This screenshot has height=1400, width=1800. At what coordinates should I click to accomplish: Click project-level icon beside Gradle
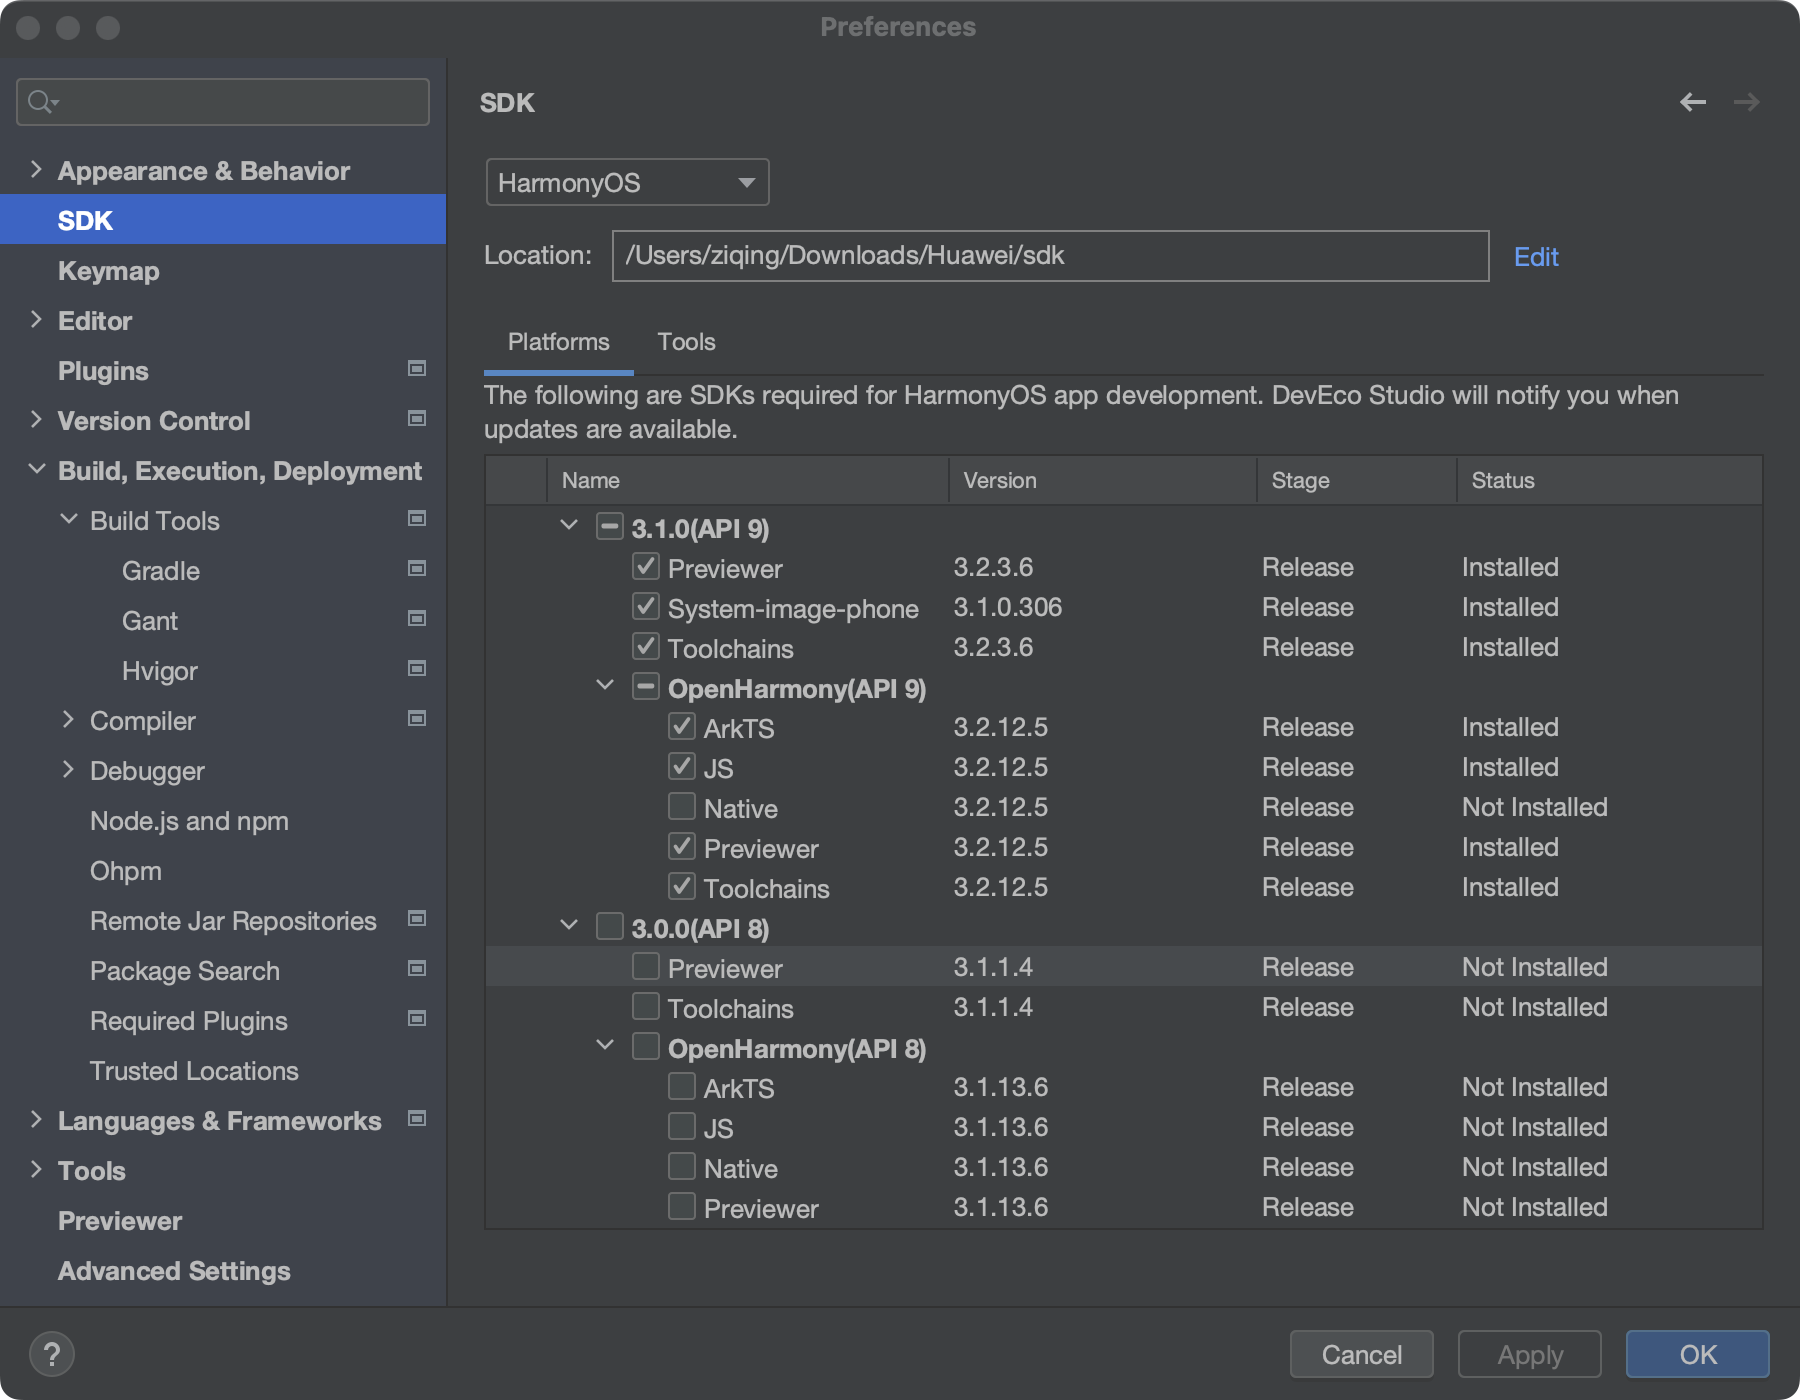(x=417, y=569)
